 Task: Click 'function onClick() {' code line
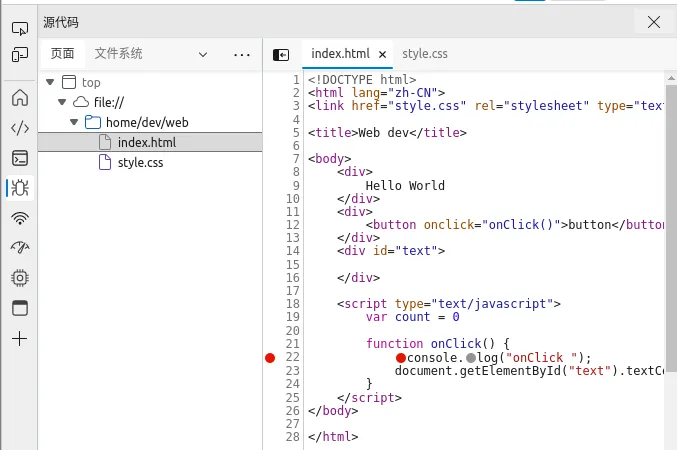pyautogui.click(x=438, y=344)
